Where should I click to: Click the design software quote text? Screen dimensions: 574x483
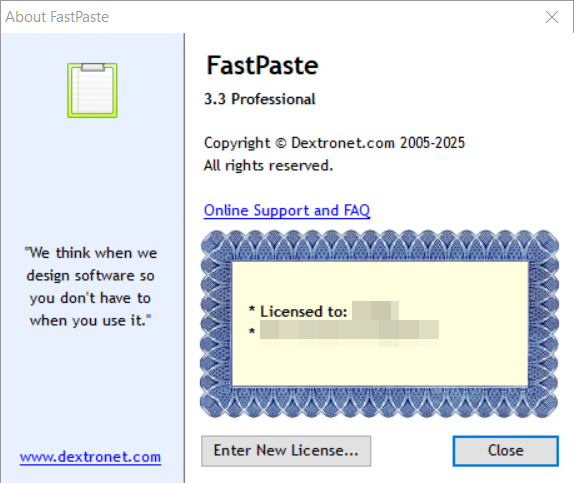(x=90, y=287)
